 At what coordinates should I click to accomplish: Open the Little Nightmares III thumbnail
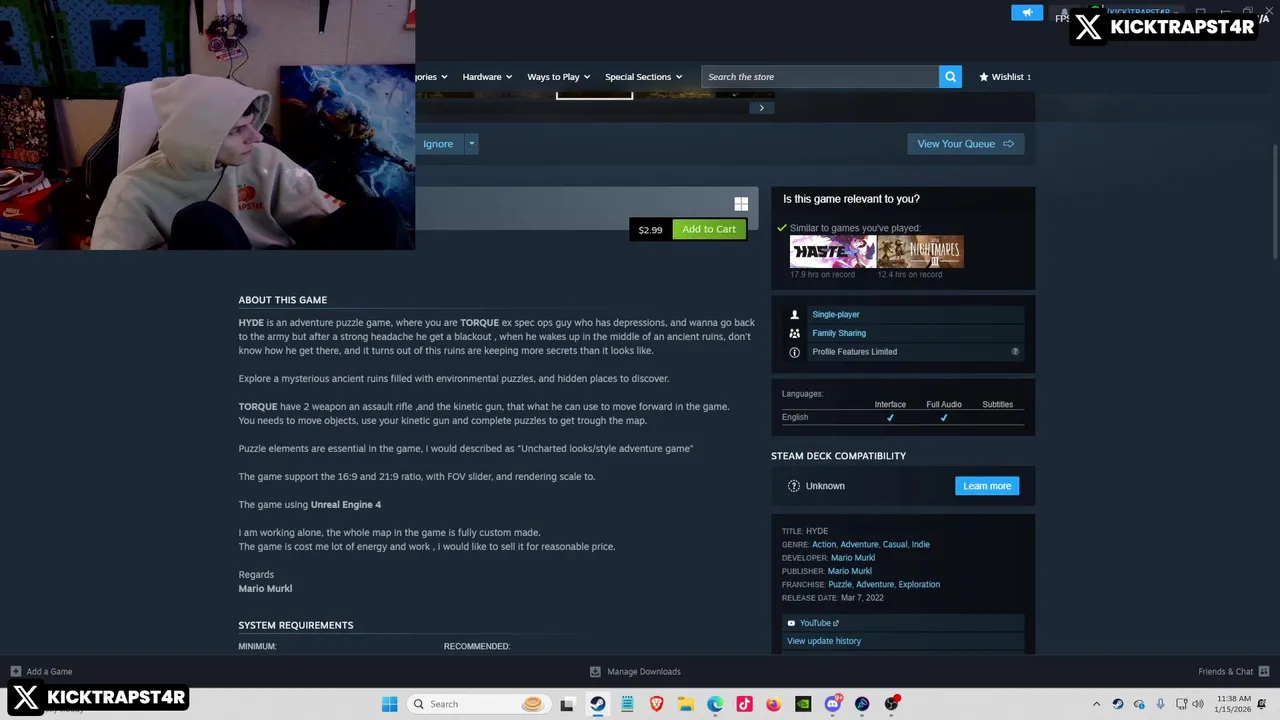(x=921, y=253)
